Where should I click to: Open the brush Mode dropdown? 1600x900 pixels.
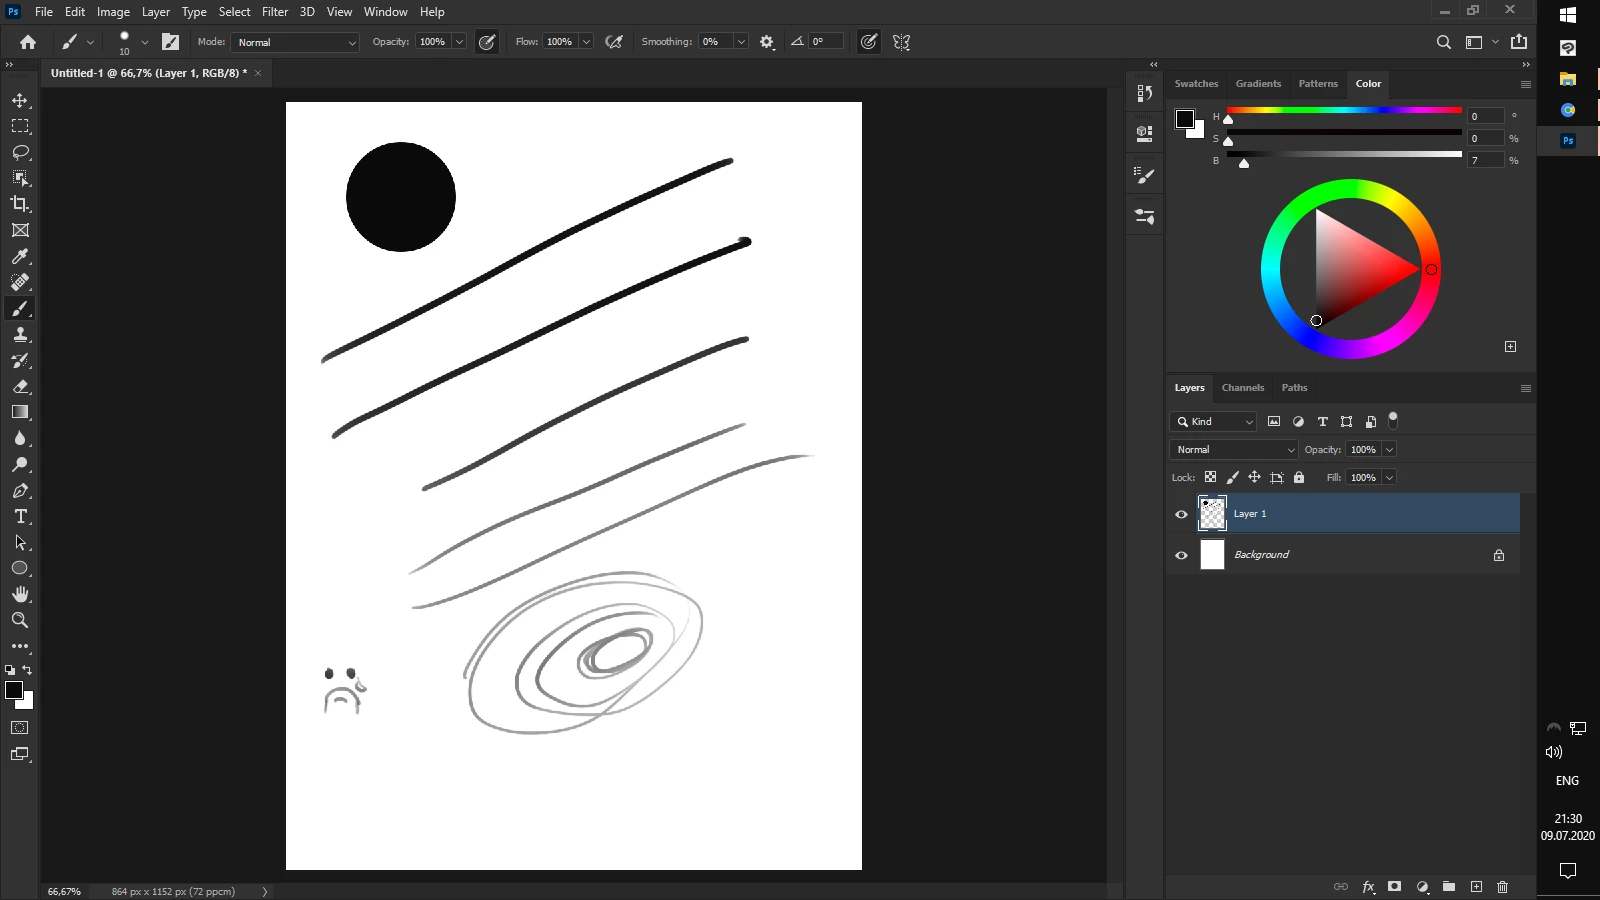295,42
